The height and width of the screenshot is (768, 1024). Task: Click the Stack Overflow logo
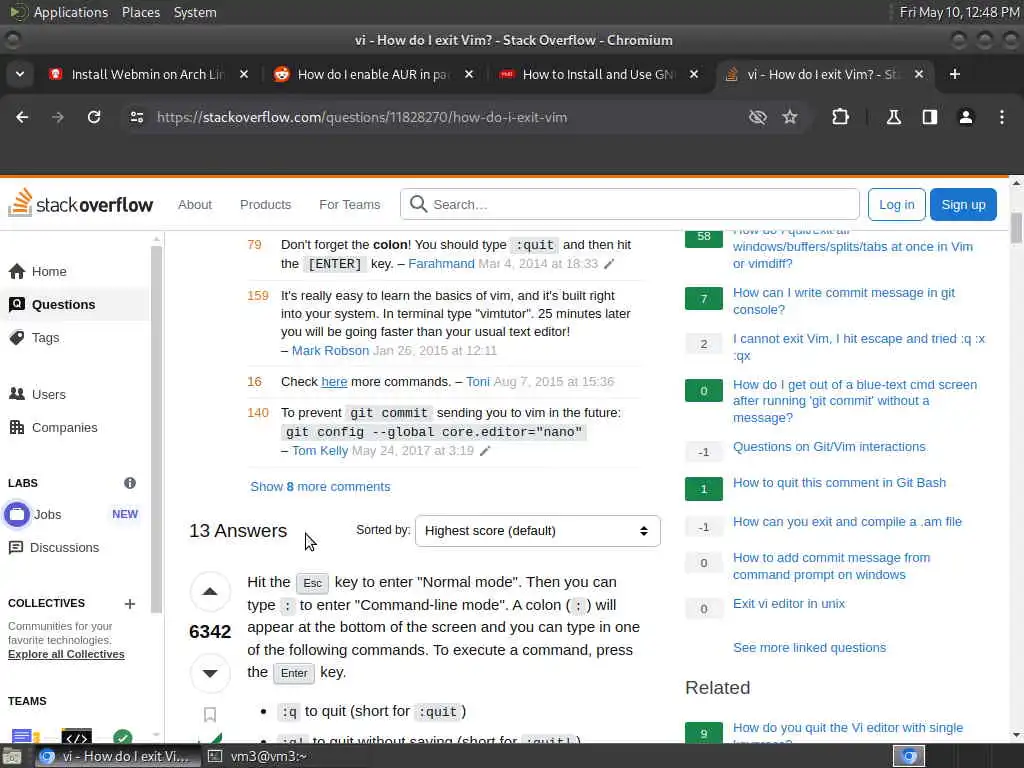point(80,204)
